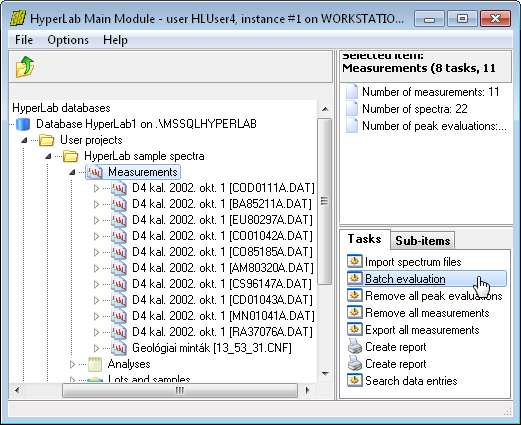Click the Batch evaluation task icon

[354, 278]
